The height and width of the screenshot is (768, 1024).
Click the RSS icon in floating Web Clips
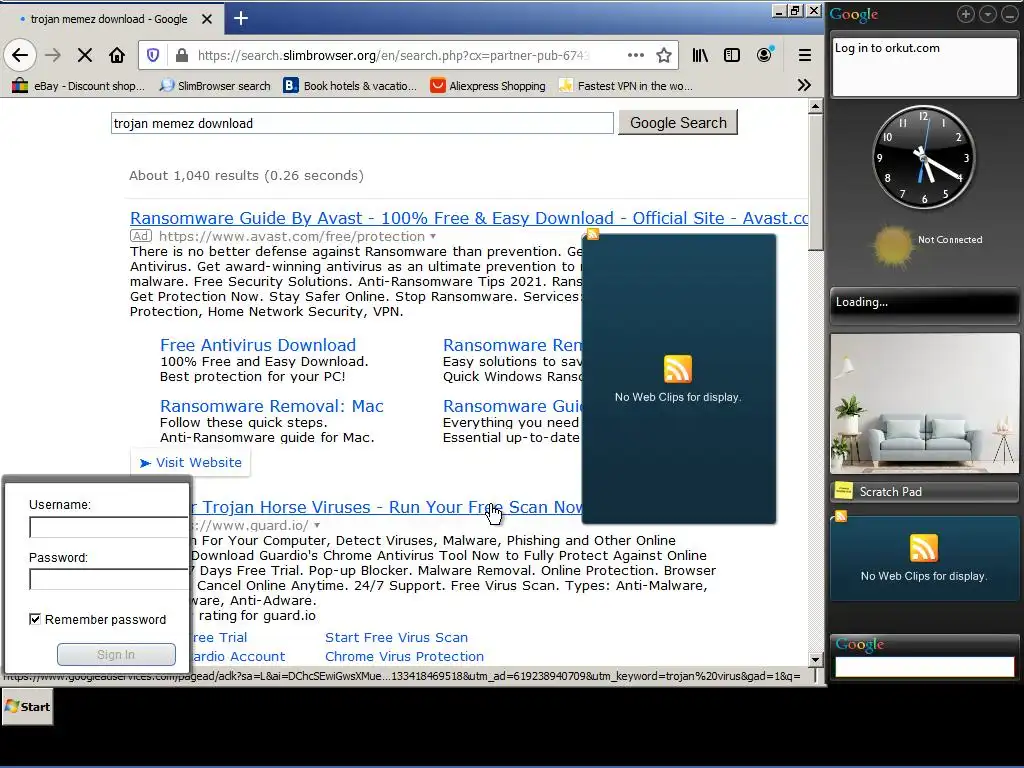click(x=678, y=369)
